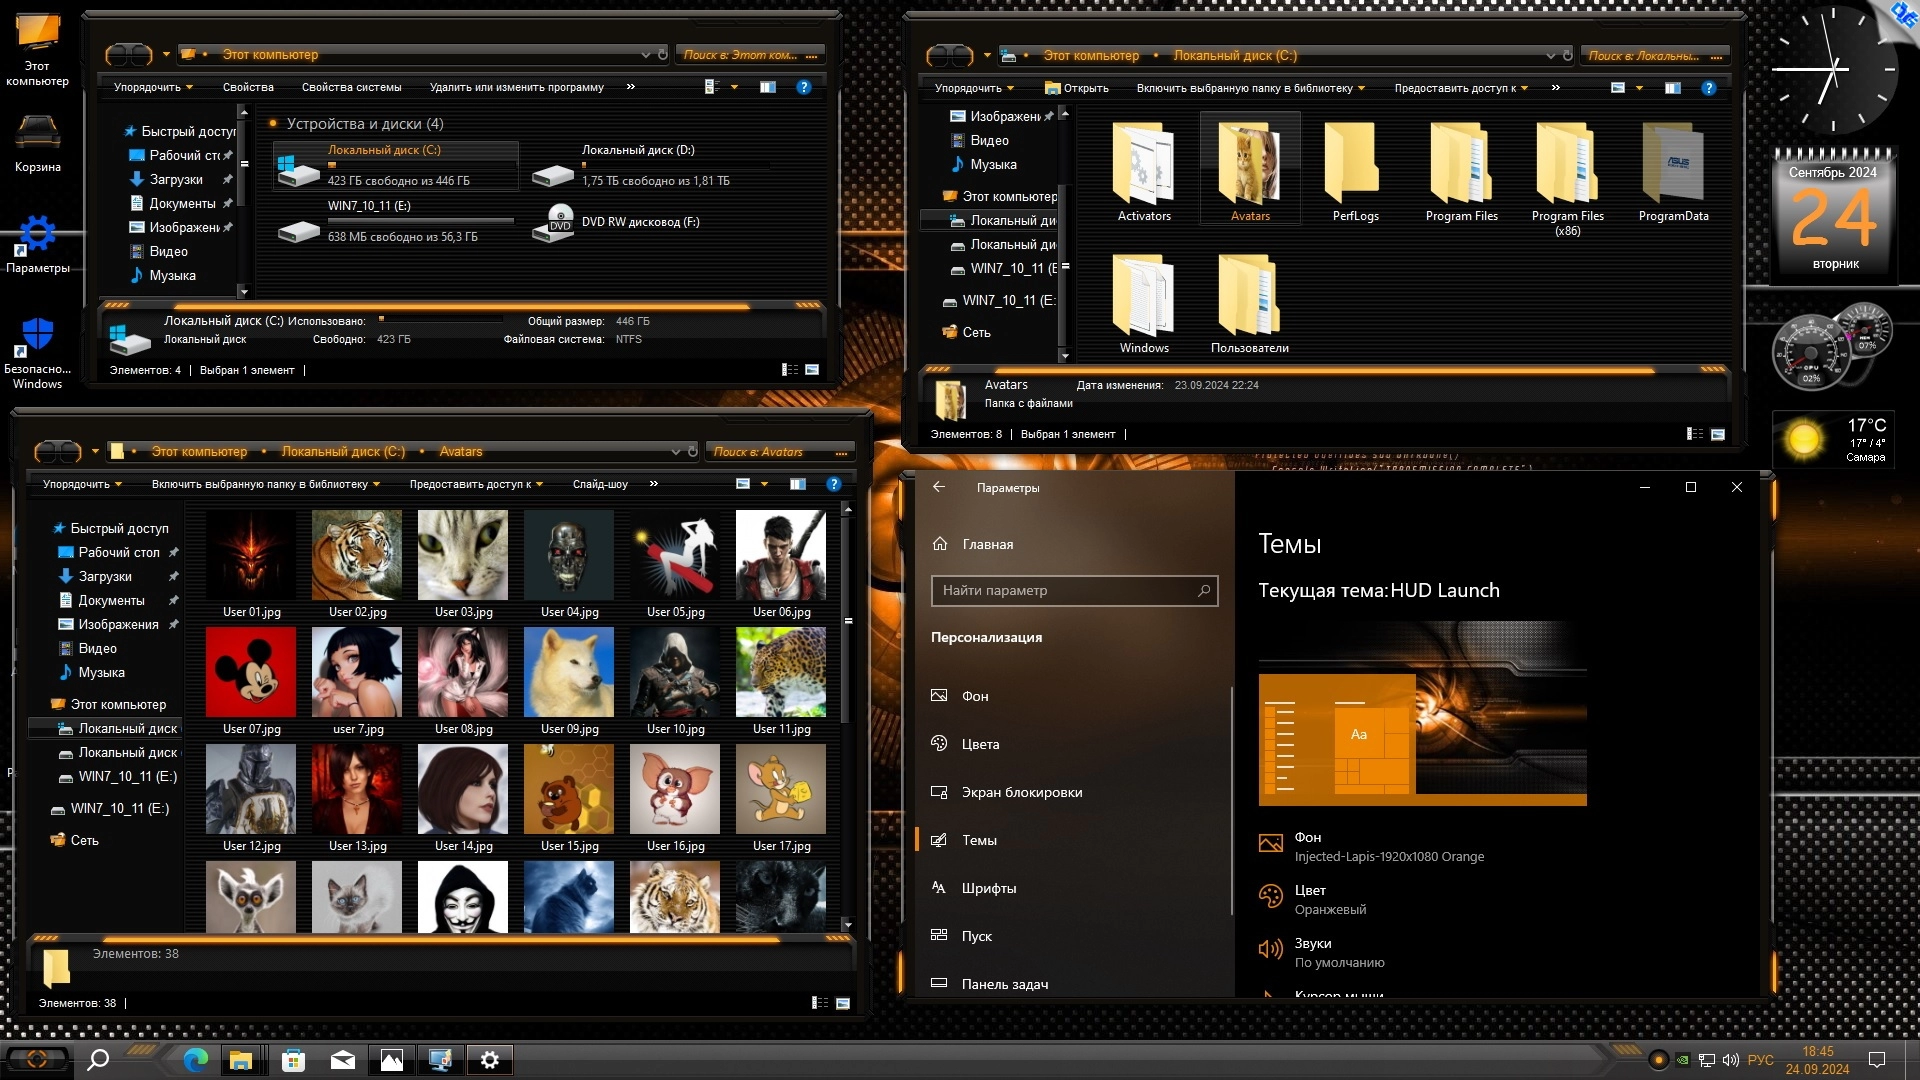
Task: Open the Themes section in Settings
Action: tap(978, 840)
